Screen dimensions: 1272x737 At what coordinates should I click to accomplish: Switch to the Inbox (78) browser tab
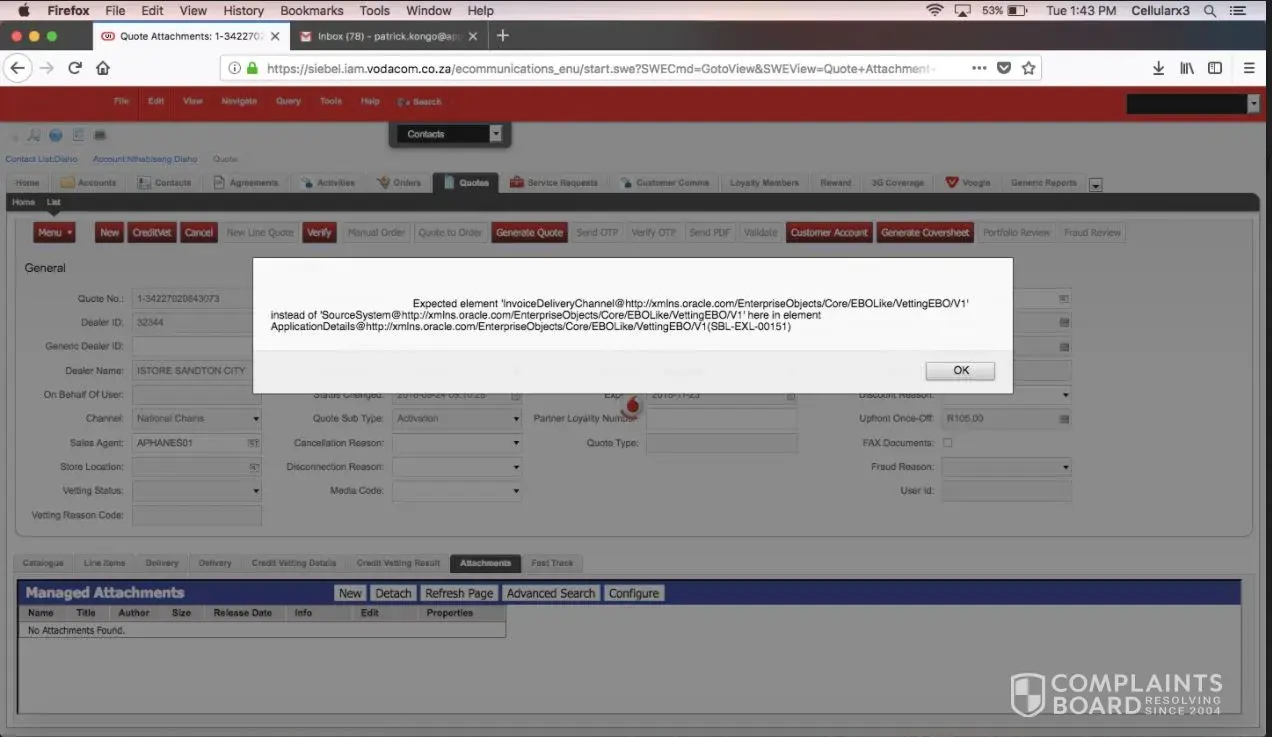pyautogui.click(x=388, y=36)
